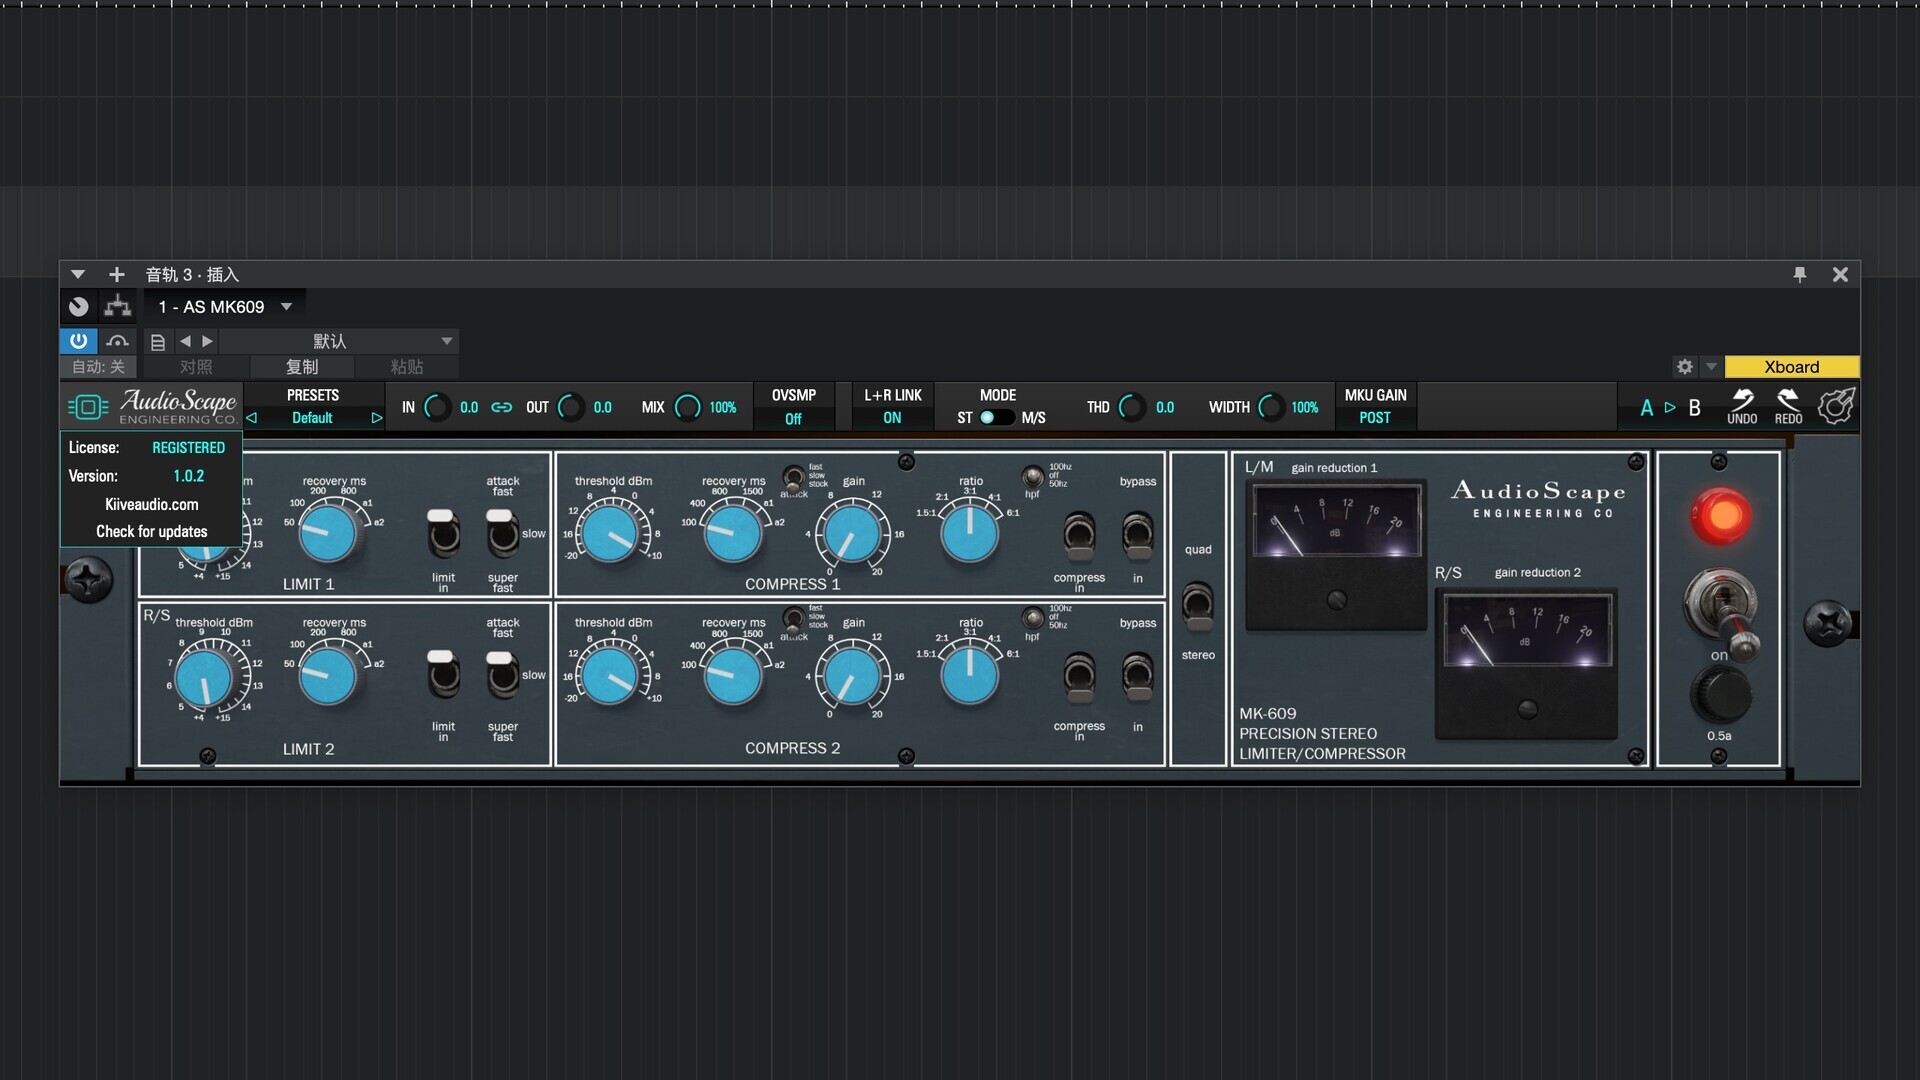Toggle Limit 1 limit-in switch
This screenshot has width=1920, height=1080.
[x=442, y=533]
